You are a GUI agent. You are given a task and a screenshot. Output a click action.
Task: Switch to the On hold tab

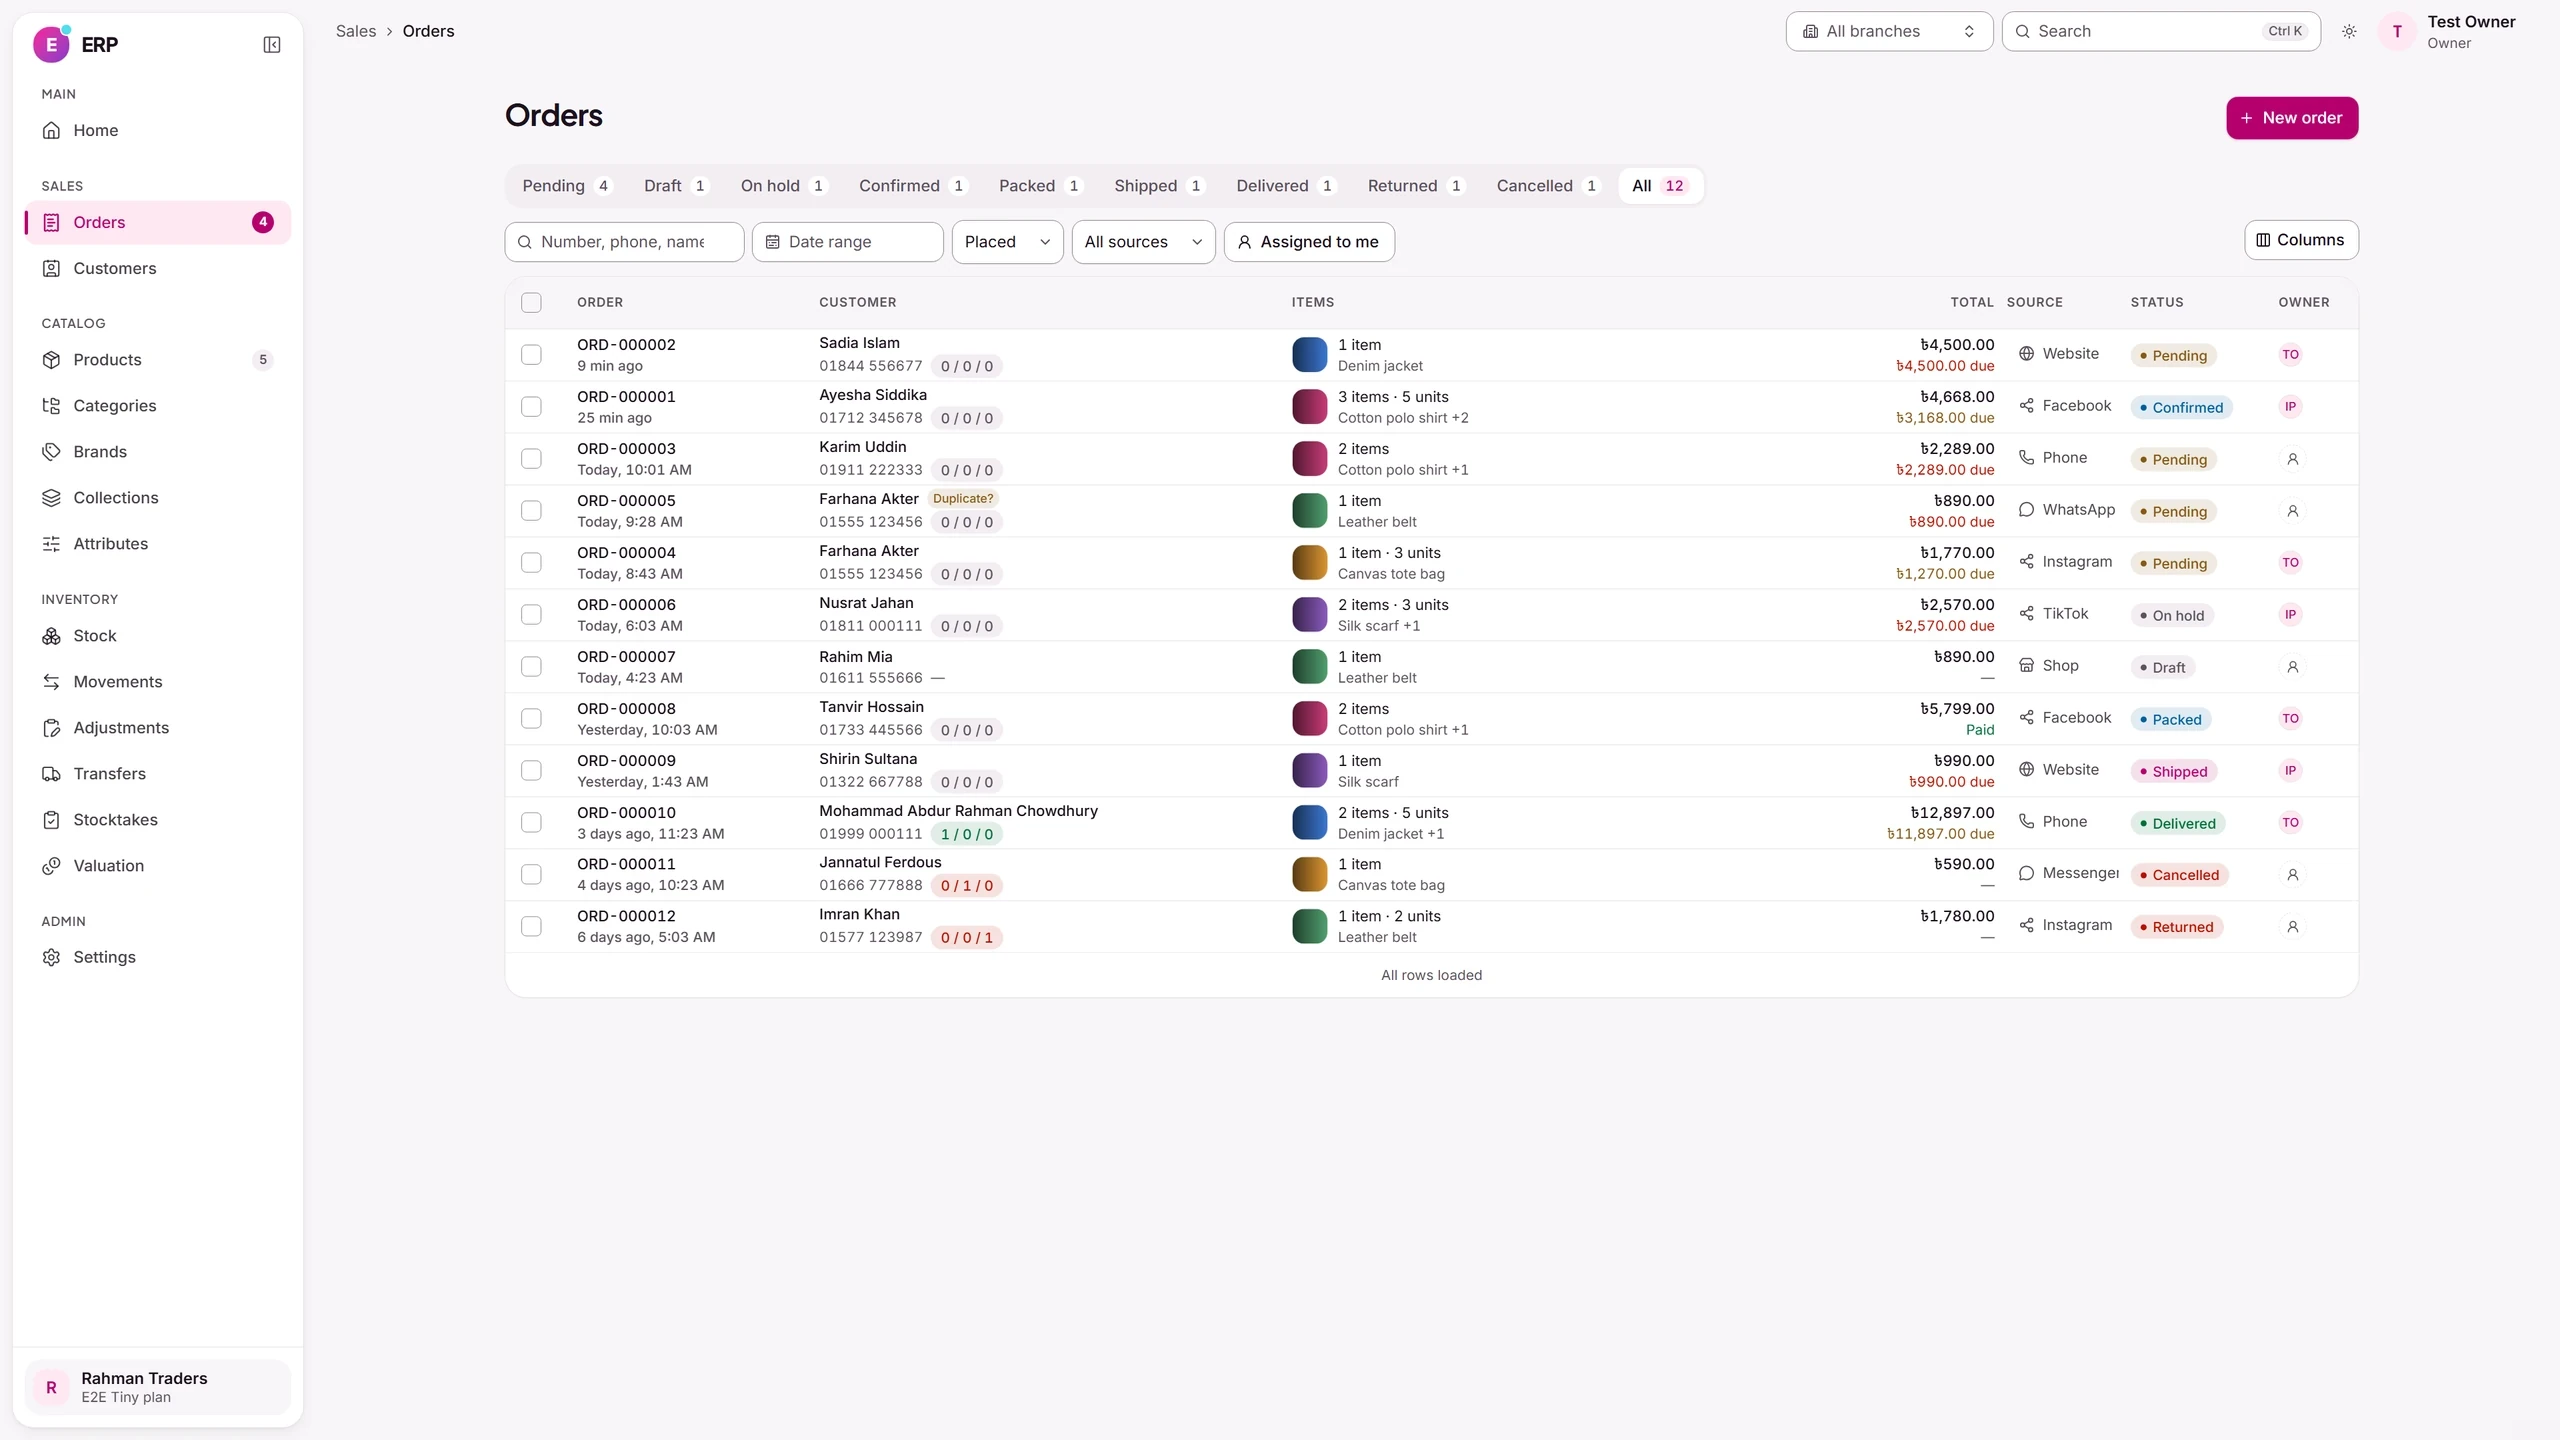[x=784, y=186]
